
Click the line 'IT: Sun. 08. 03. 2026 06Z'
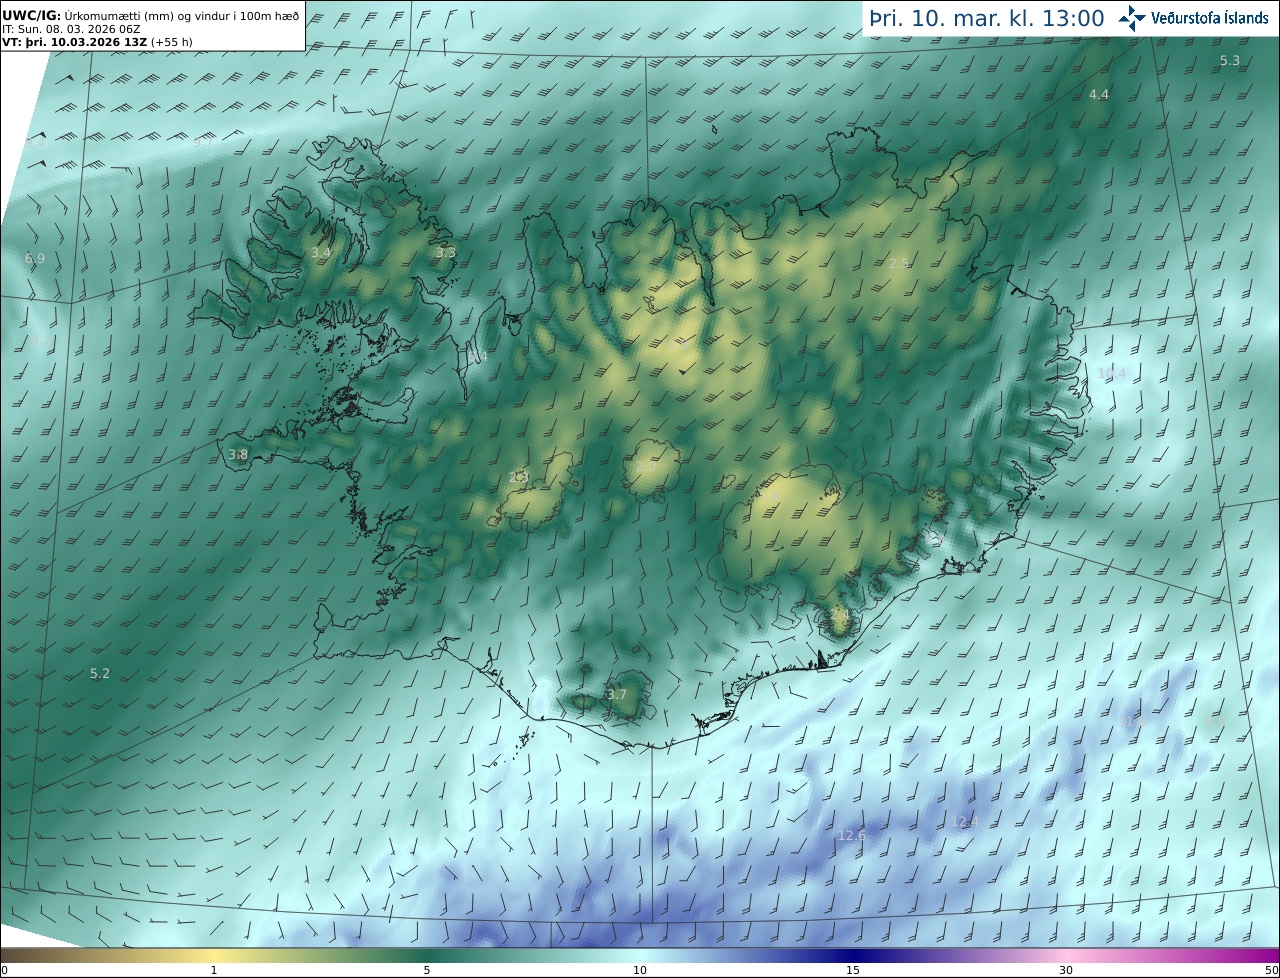[x=69, y=29]
